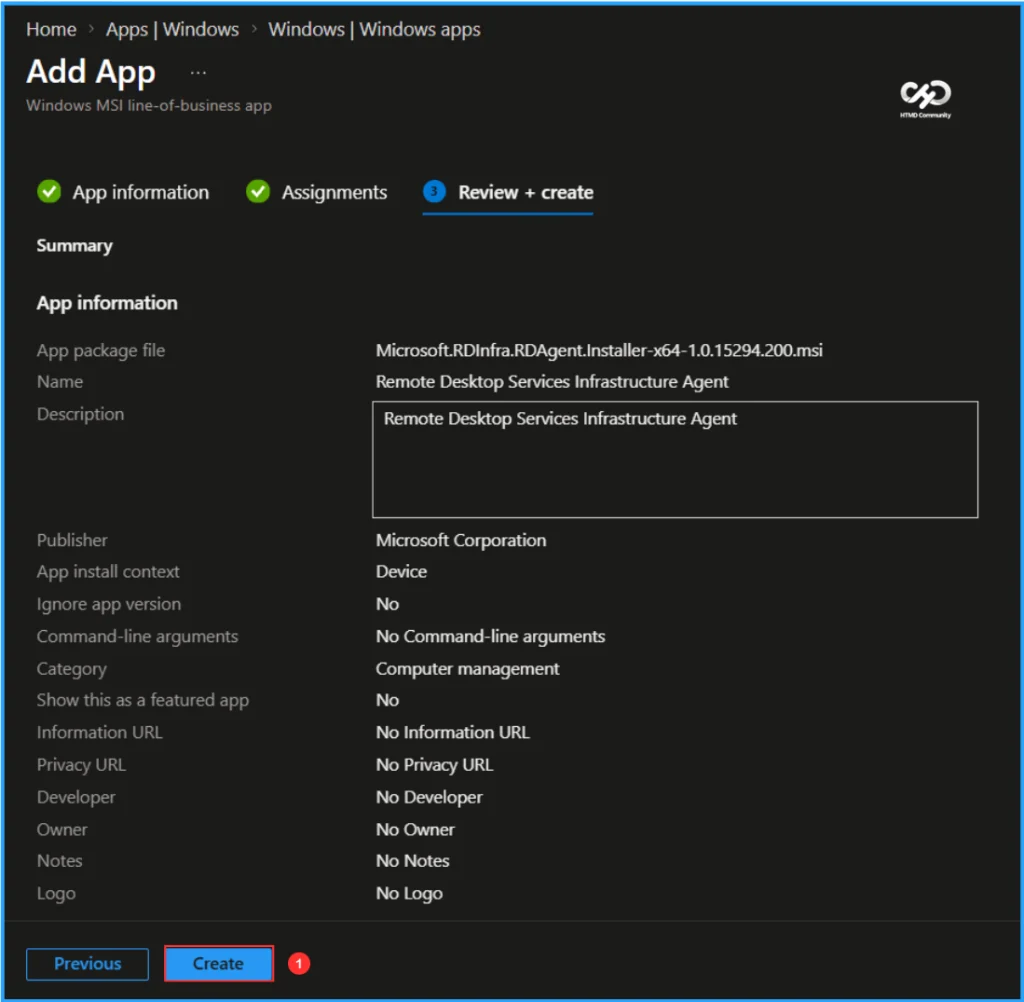The image size is (1024, 1002).
Task: Click the Create button
Action: pyautogui.click(x=218, y=963)
